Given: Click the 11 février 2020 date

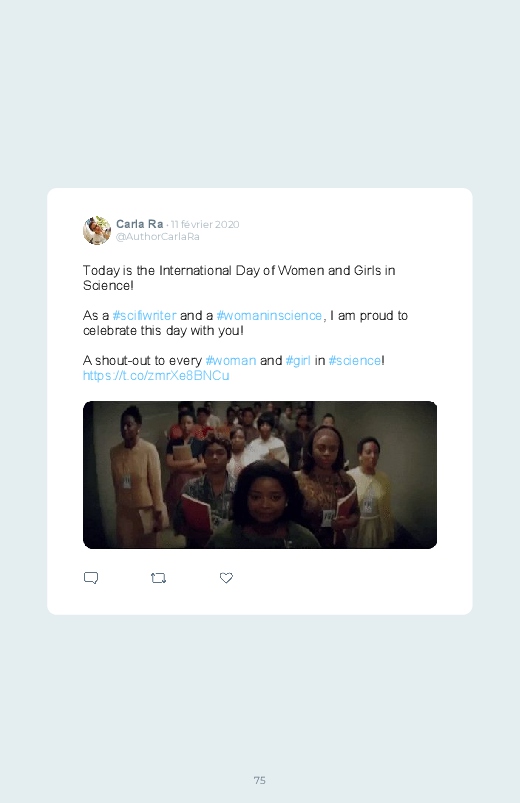Looking at the screenshot, I should [x=205, y=224].
